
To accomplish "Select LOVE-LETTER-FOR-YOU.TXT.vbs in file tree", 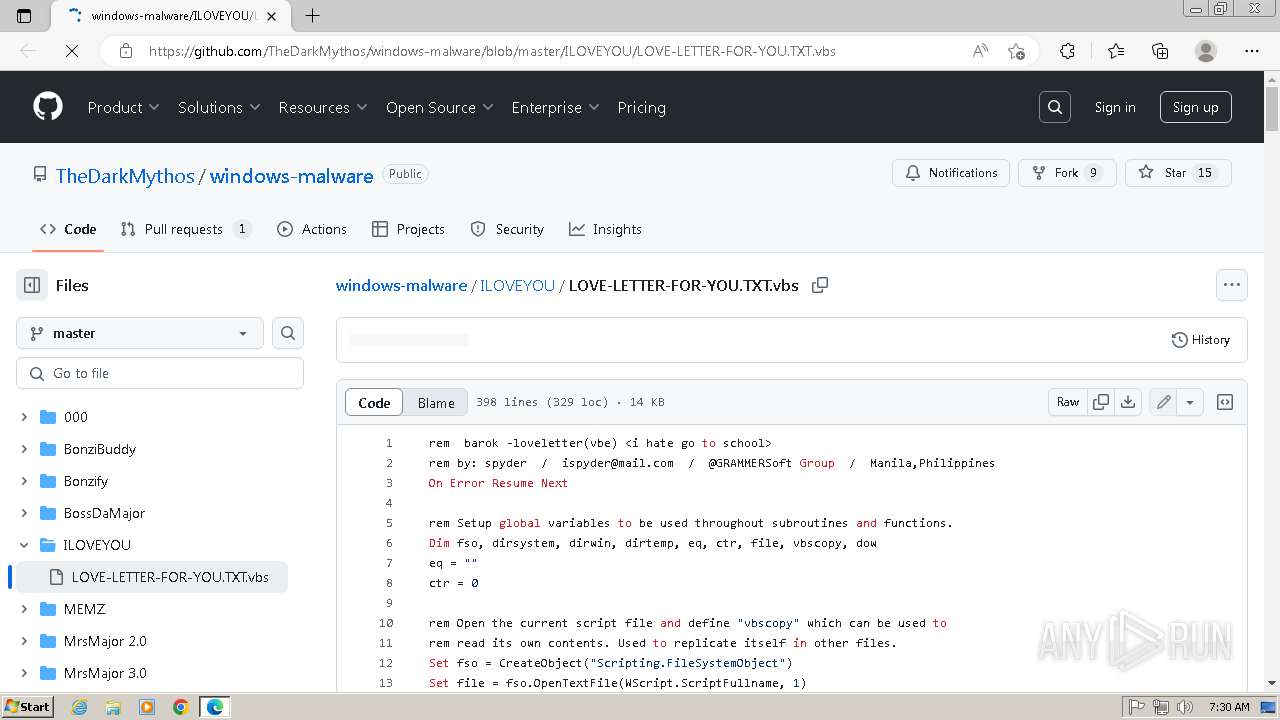I will pos(151,577).
